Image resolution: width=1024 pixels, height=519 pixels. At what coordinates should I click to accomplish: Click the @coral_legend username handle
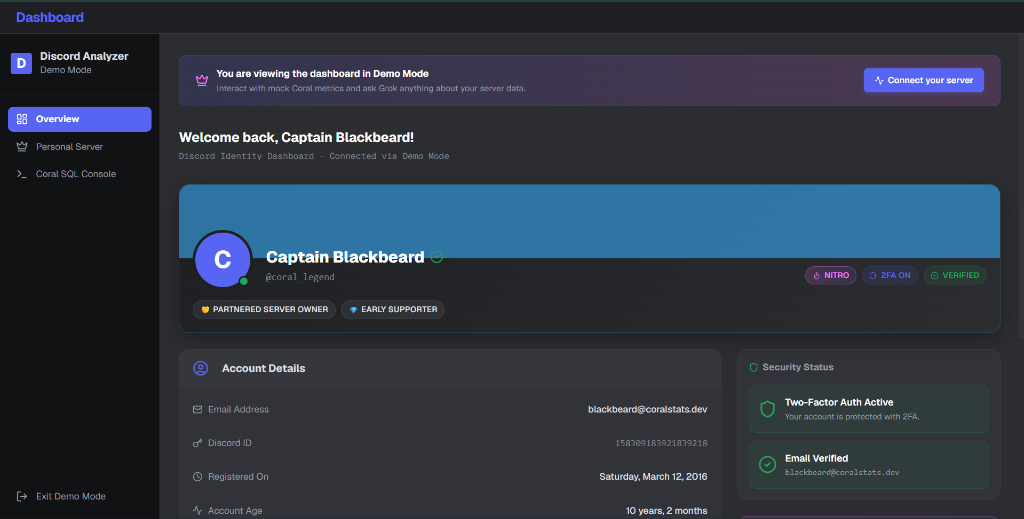click(x=300, y=277)
